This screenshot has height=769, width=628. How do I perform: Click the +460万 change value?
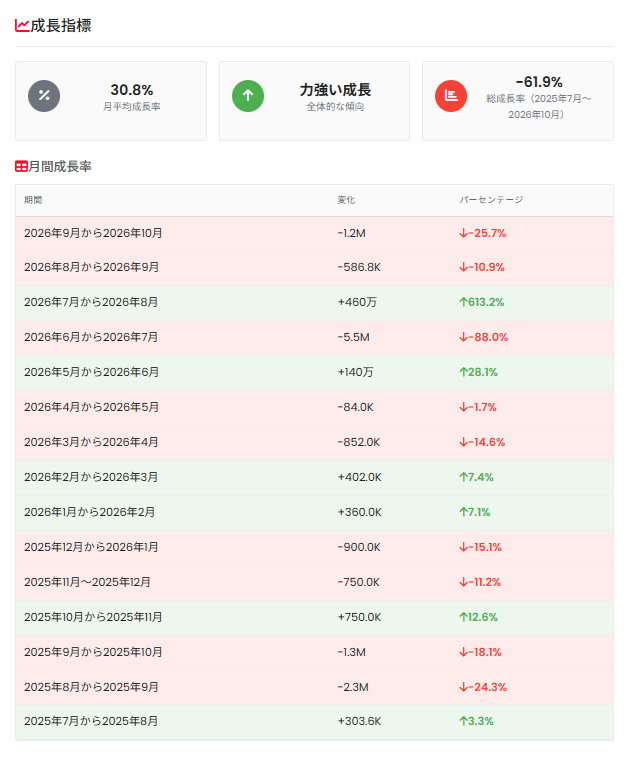(357, 303)
